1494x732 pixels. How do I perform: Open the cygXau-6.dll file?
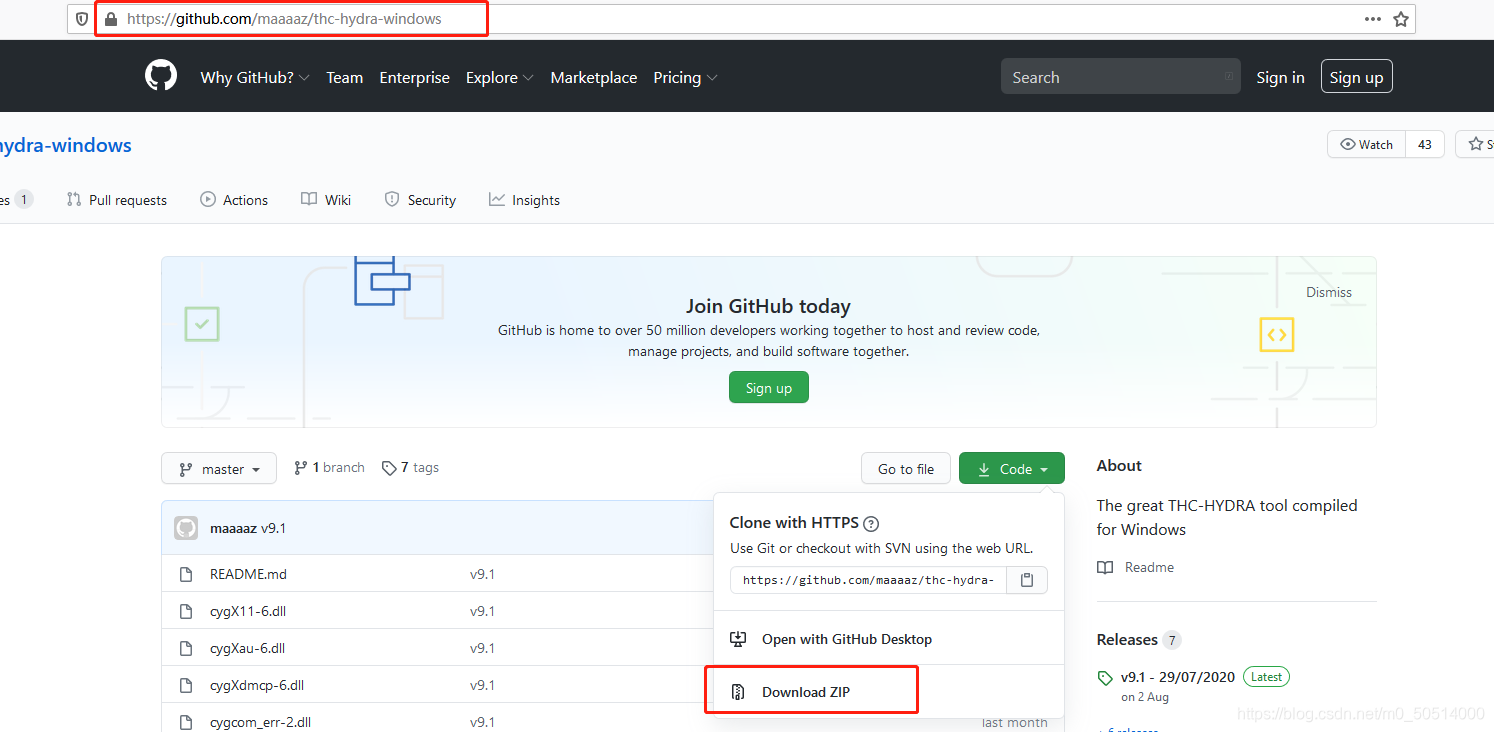coord(247,648)
